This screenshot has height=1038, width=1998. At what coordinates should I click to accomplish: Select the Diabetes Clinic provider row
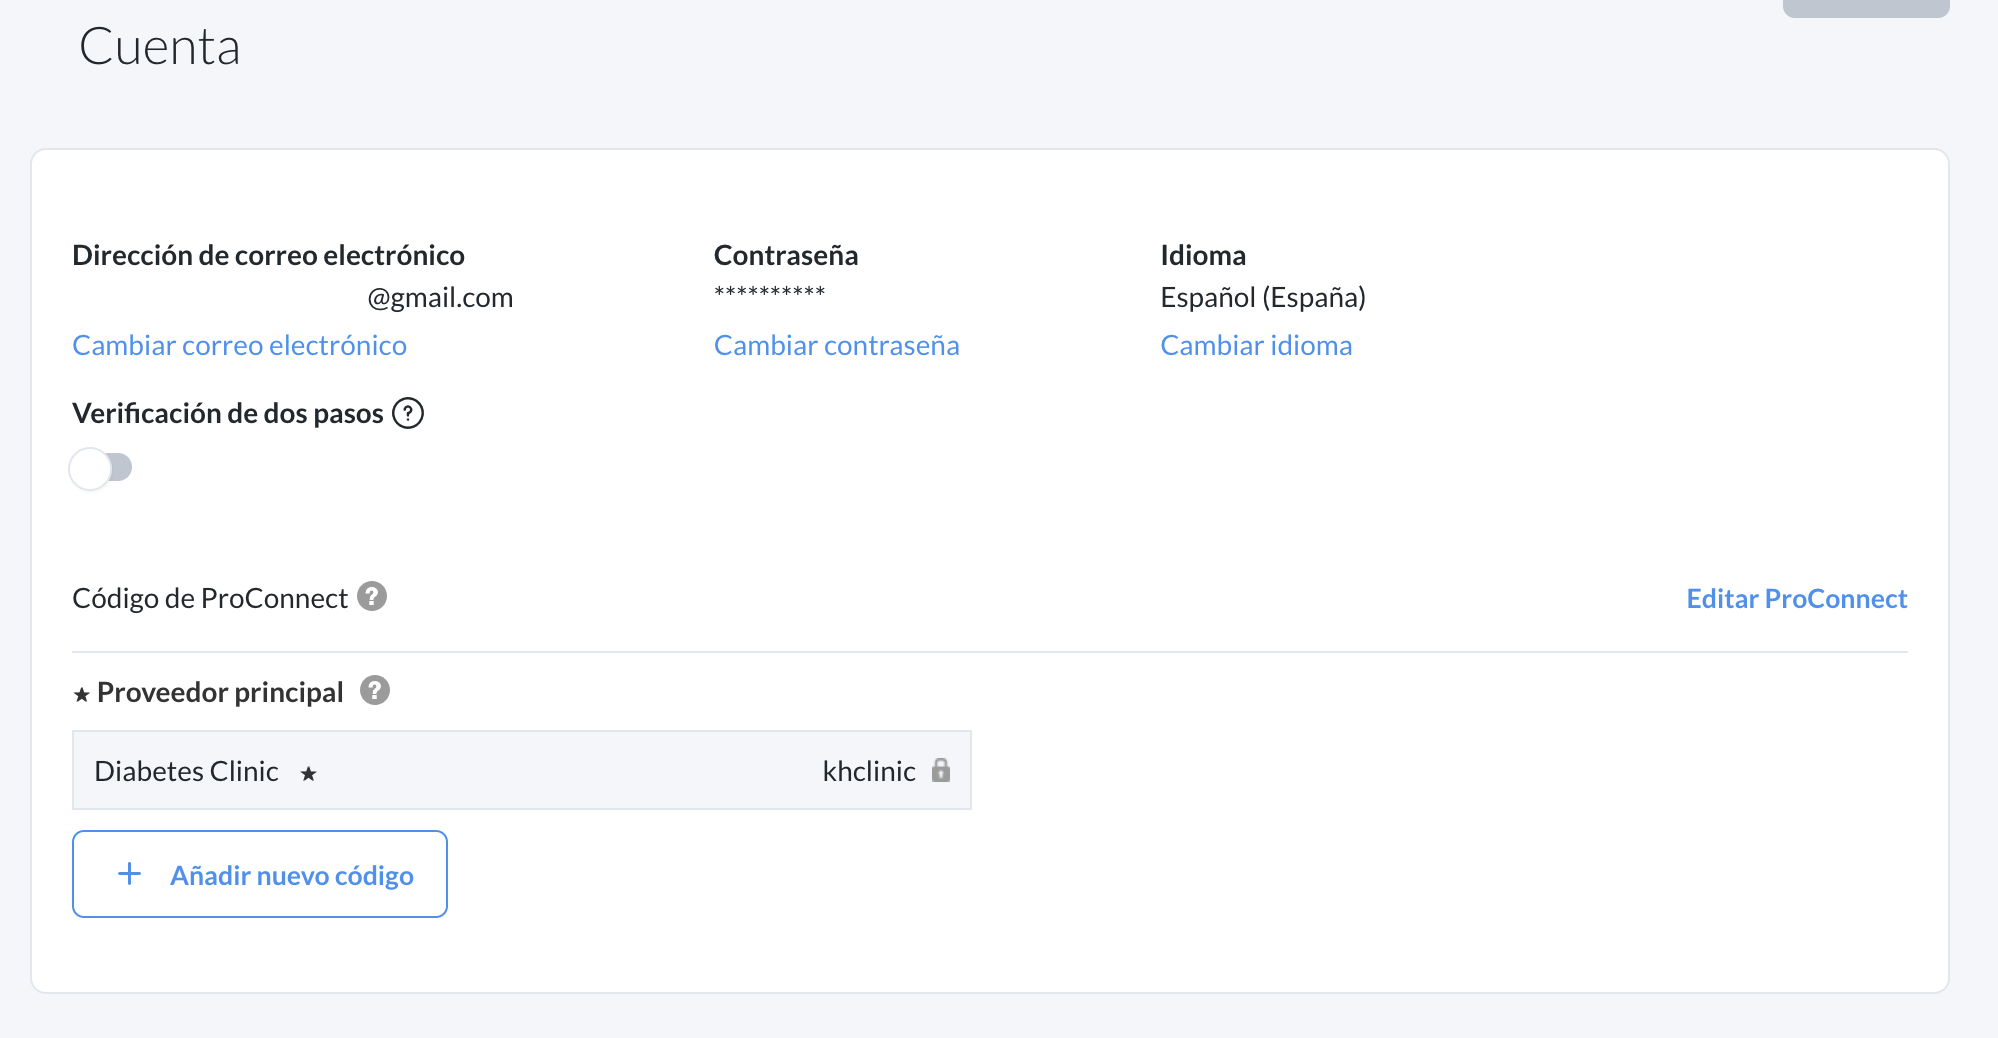[x=522, y=770]
